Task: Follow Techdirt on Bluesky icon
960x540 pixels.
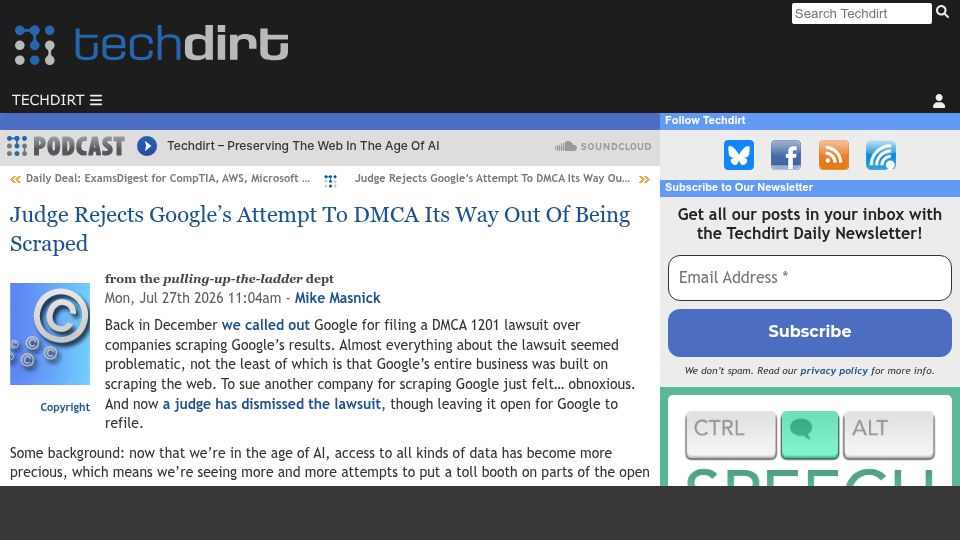Action: 739,155
